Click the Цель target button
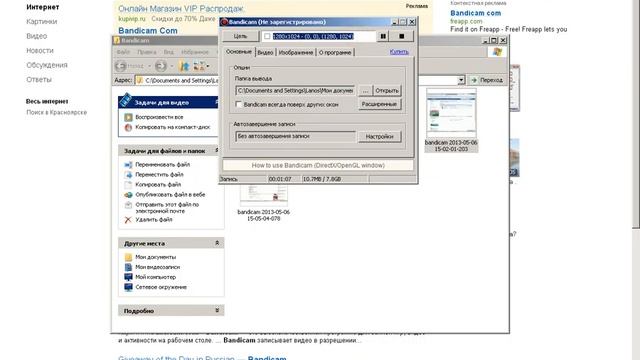 (240, 36)
